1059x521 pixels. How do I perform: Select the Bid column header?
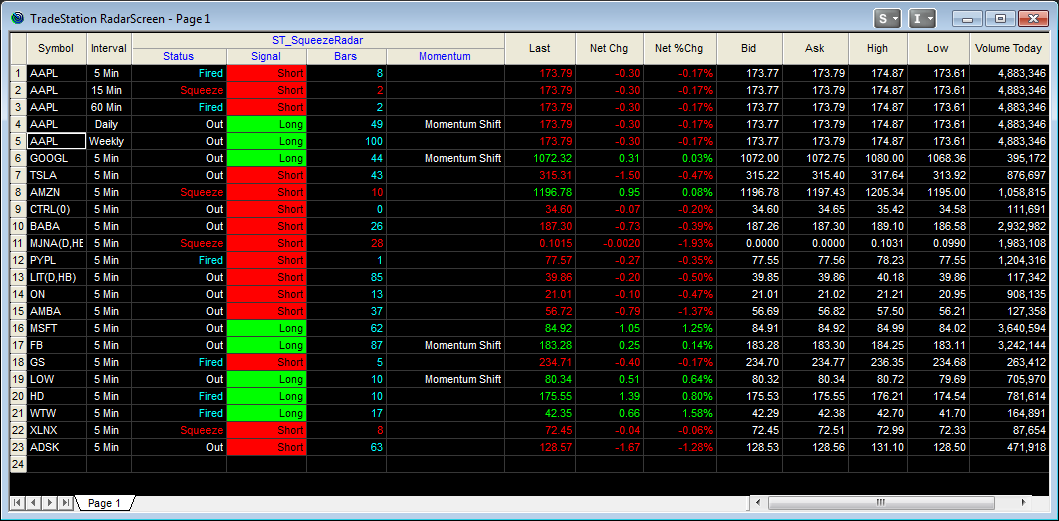pos(748,49)
